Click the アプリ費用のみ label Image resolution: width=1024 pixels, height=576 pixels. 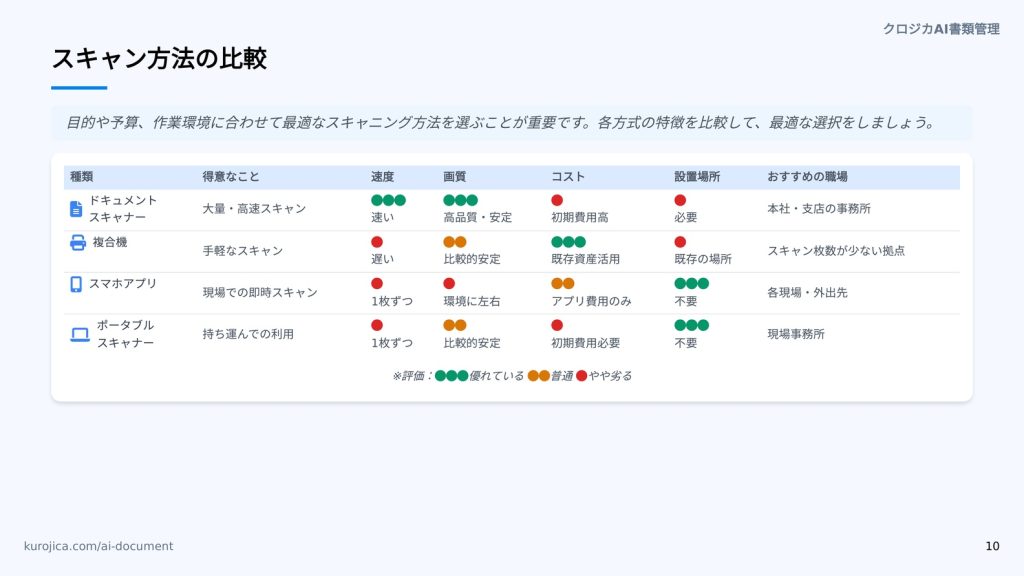click(x=592, y=301)
